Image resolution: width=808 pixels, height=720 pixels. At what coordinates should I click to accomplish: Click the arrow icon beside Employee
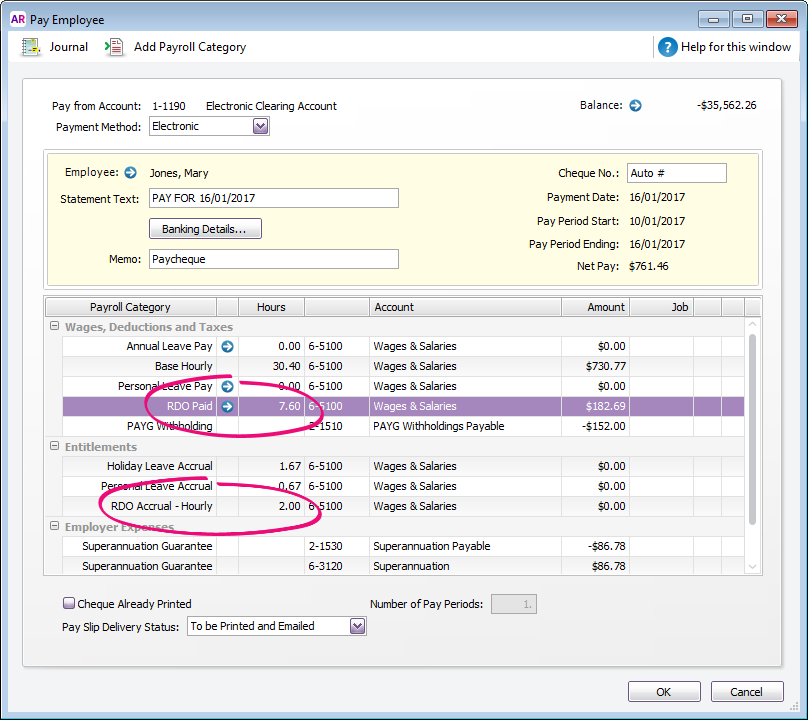130,173
